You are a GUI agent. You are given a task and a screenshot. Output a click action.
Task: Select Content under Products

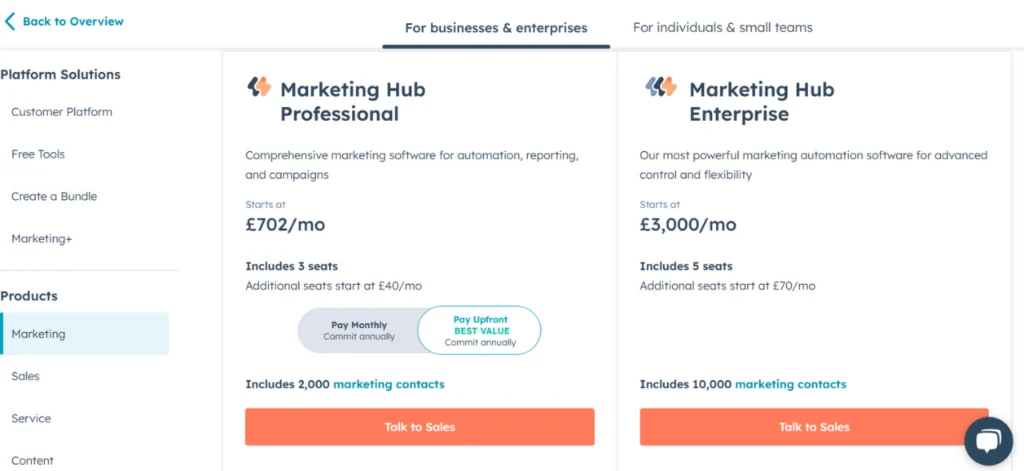point(32,461)
